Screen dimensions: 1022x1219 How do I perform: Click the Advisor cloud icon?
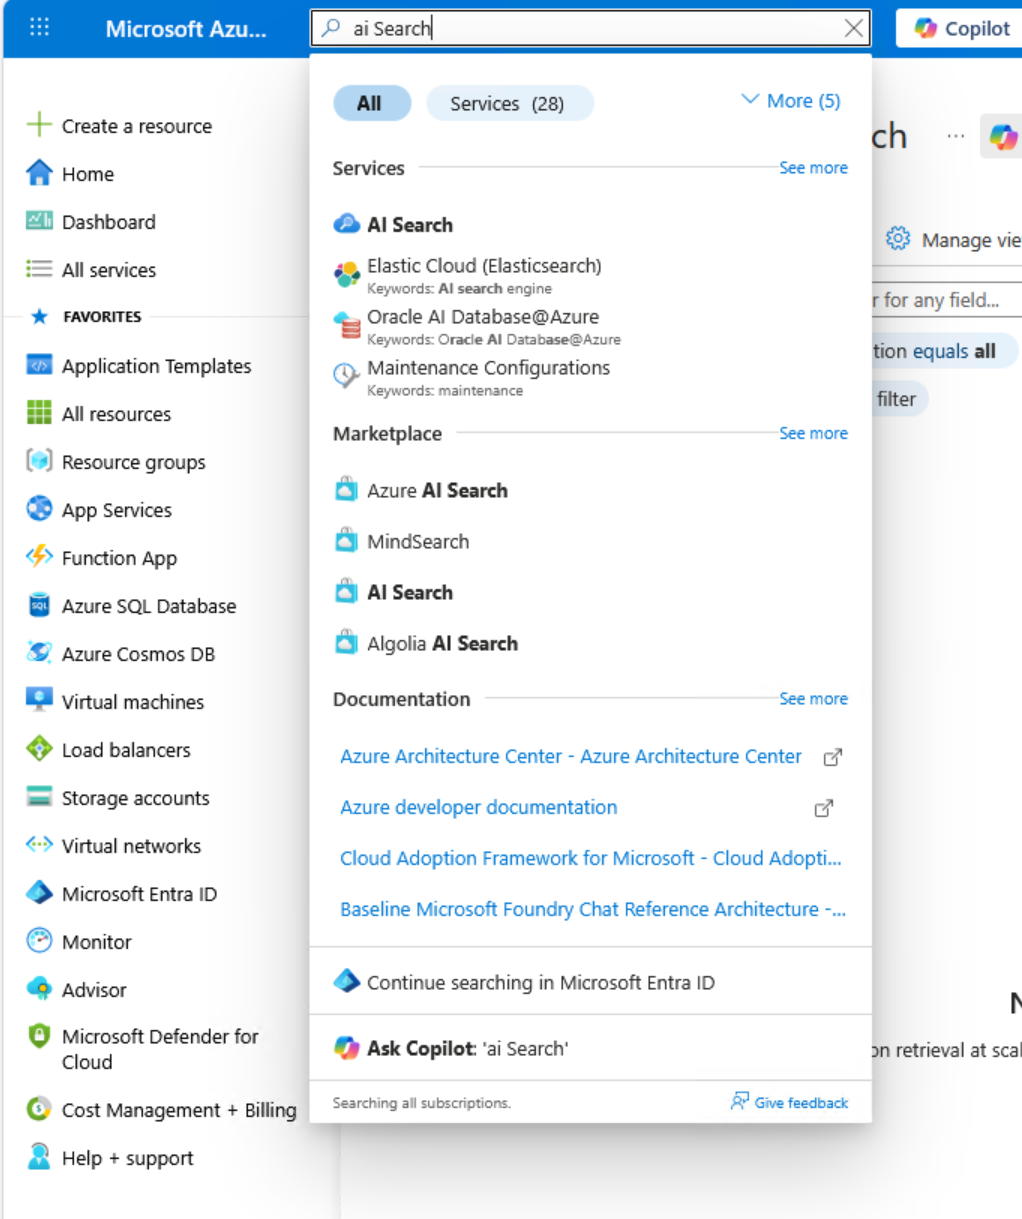[x=39, y=989]
